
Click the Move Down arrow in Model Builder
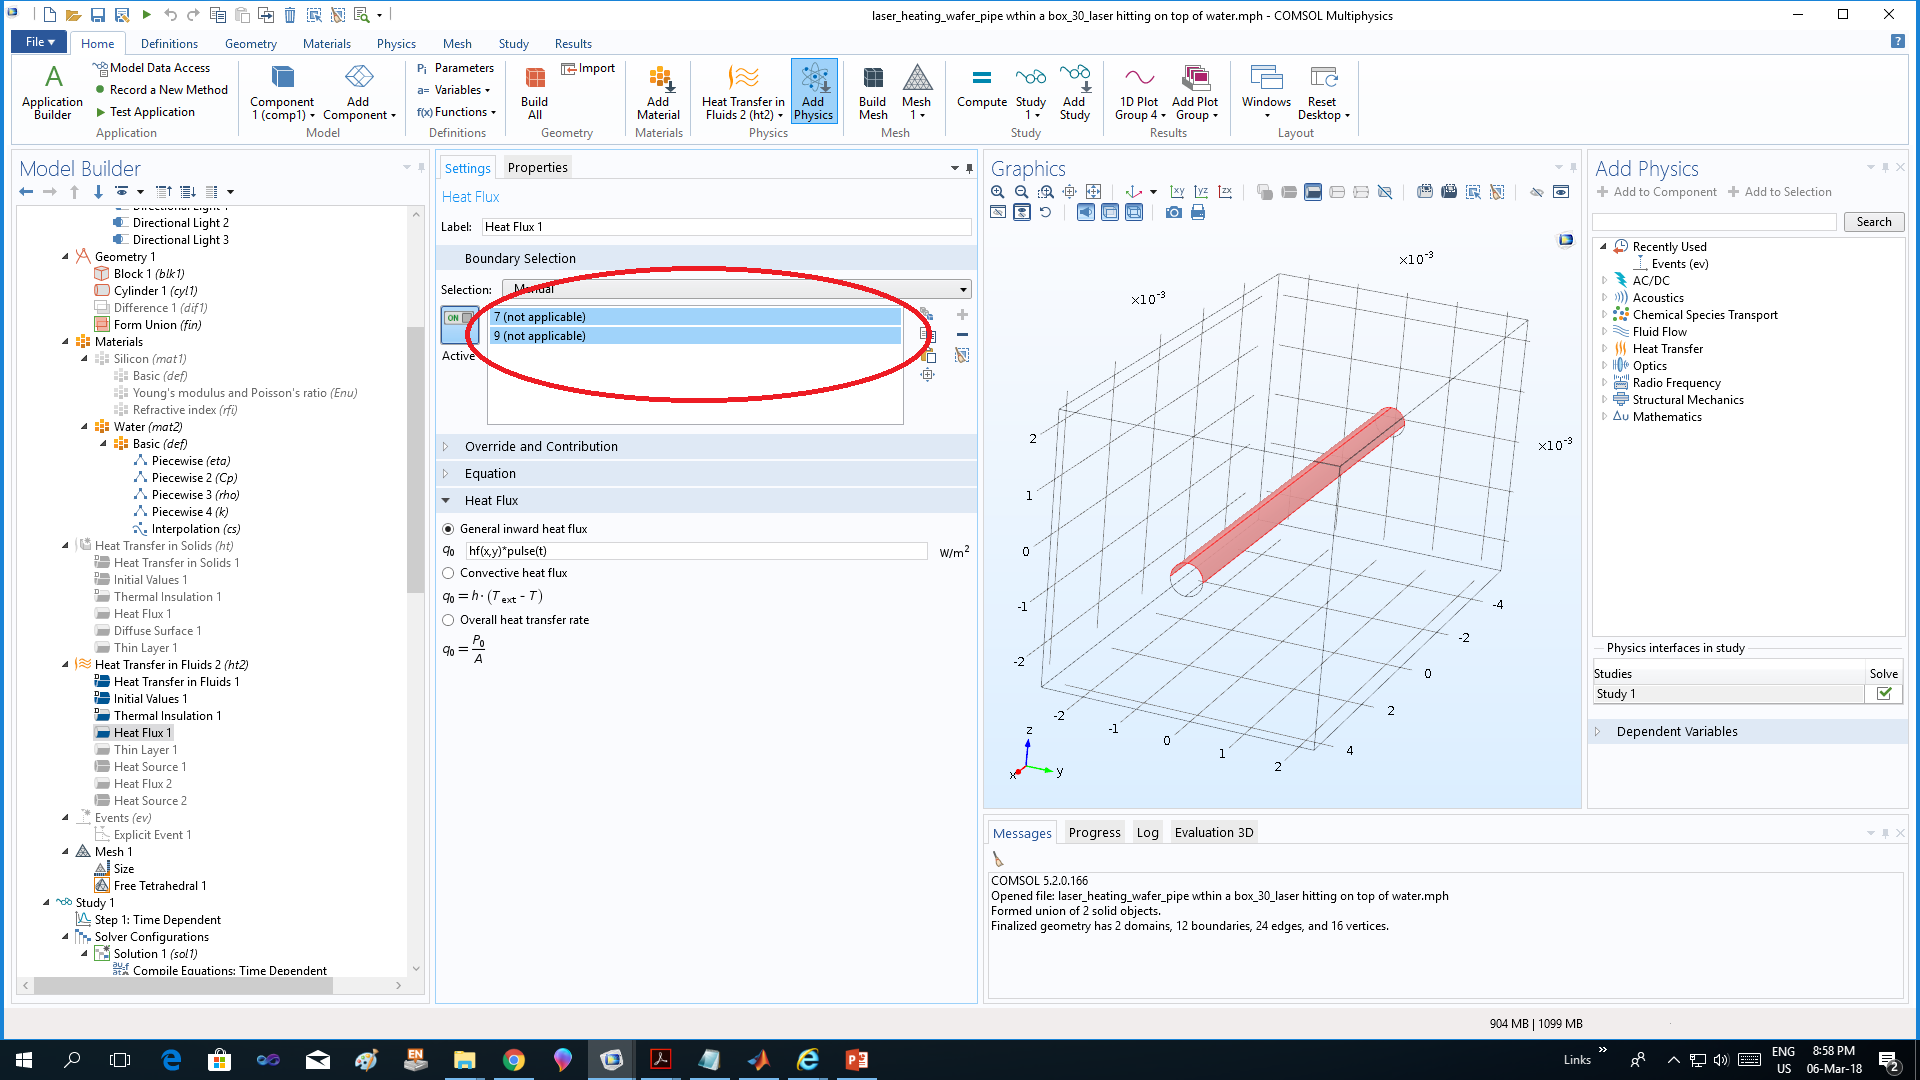98,191
